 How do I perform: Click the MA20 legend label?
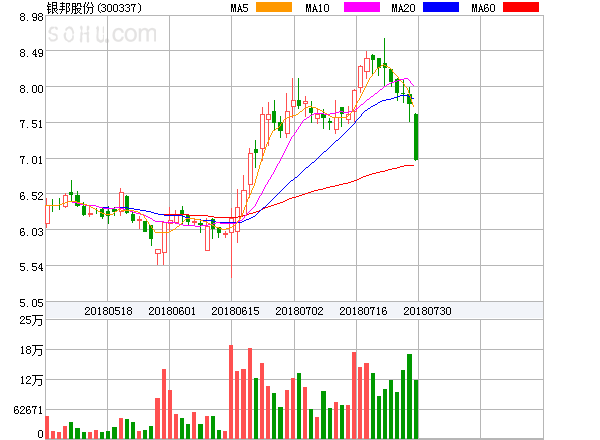403,8
